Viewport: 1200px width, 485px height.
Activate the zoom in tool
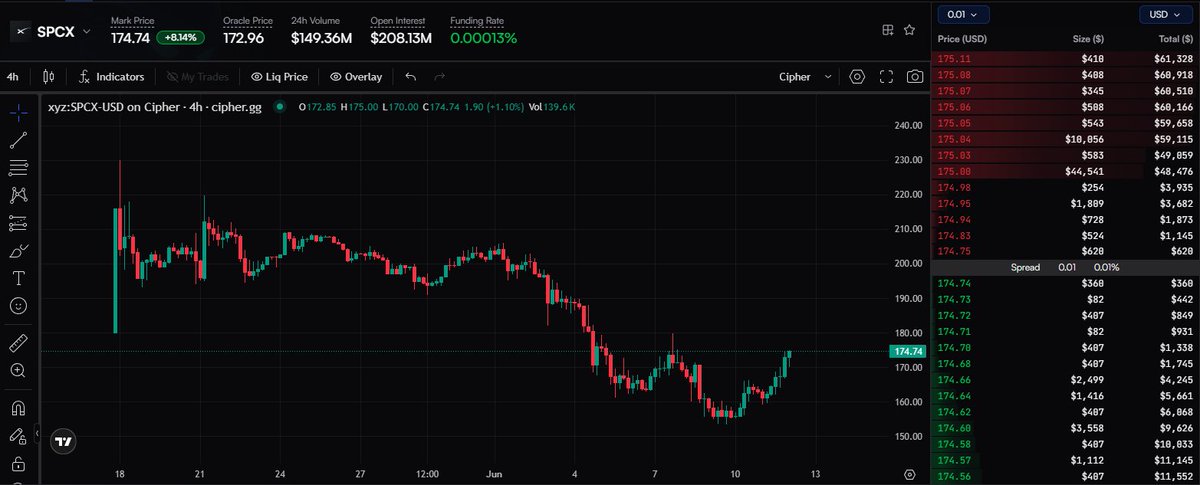(x=18, y=371)
